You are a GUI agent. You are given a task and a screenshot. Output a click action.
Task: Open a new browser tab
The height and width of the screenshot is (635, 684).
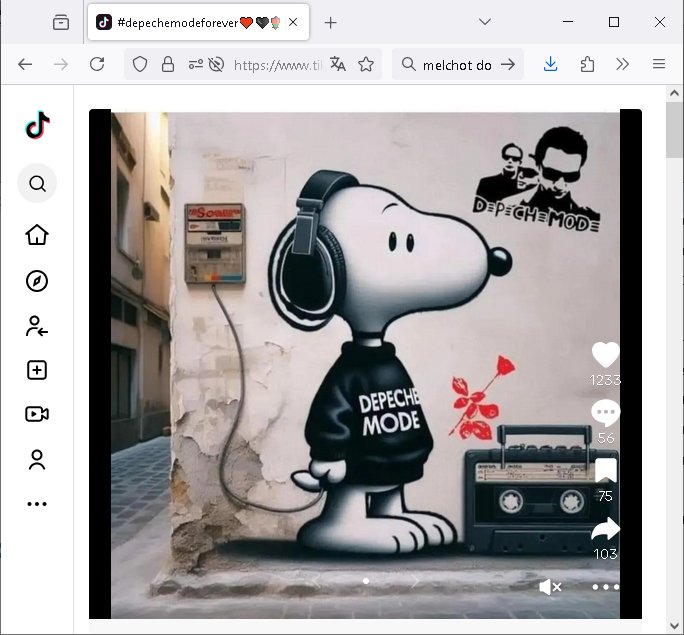[331, 23]
